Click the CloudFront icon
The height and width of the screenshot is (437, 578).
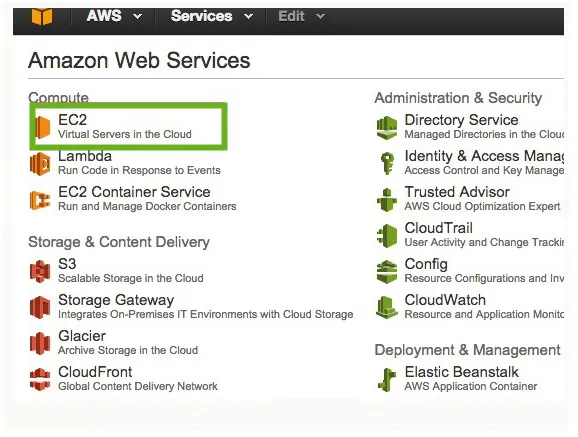(x=40, y=379)
